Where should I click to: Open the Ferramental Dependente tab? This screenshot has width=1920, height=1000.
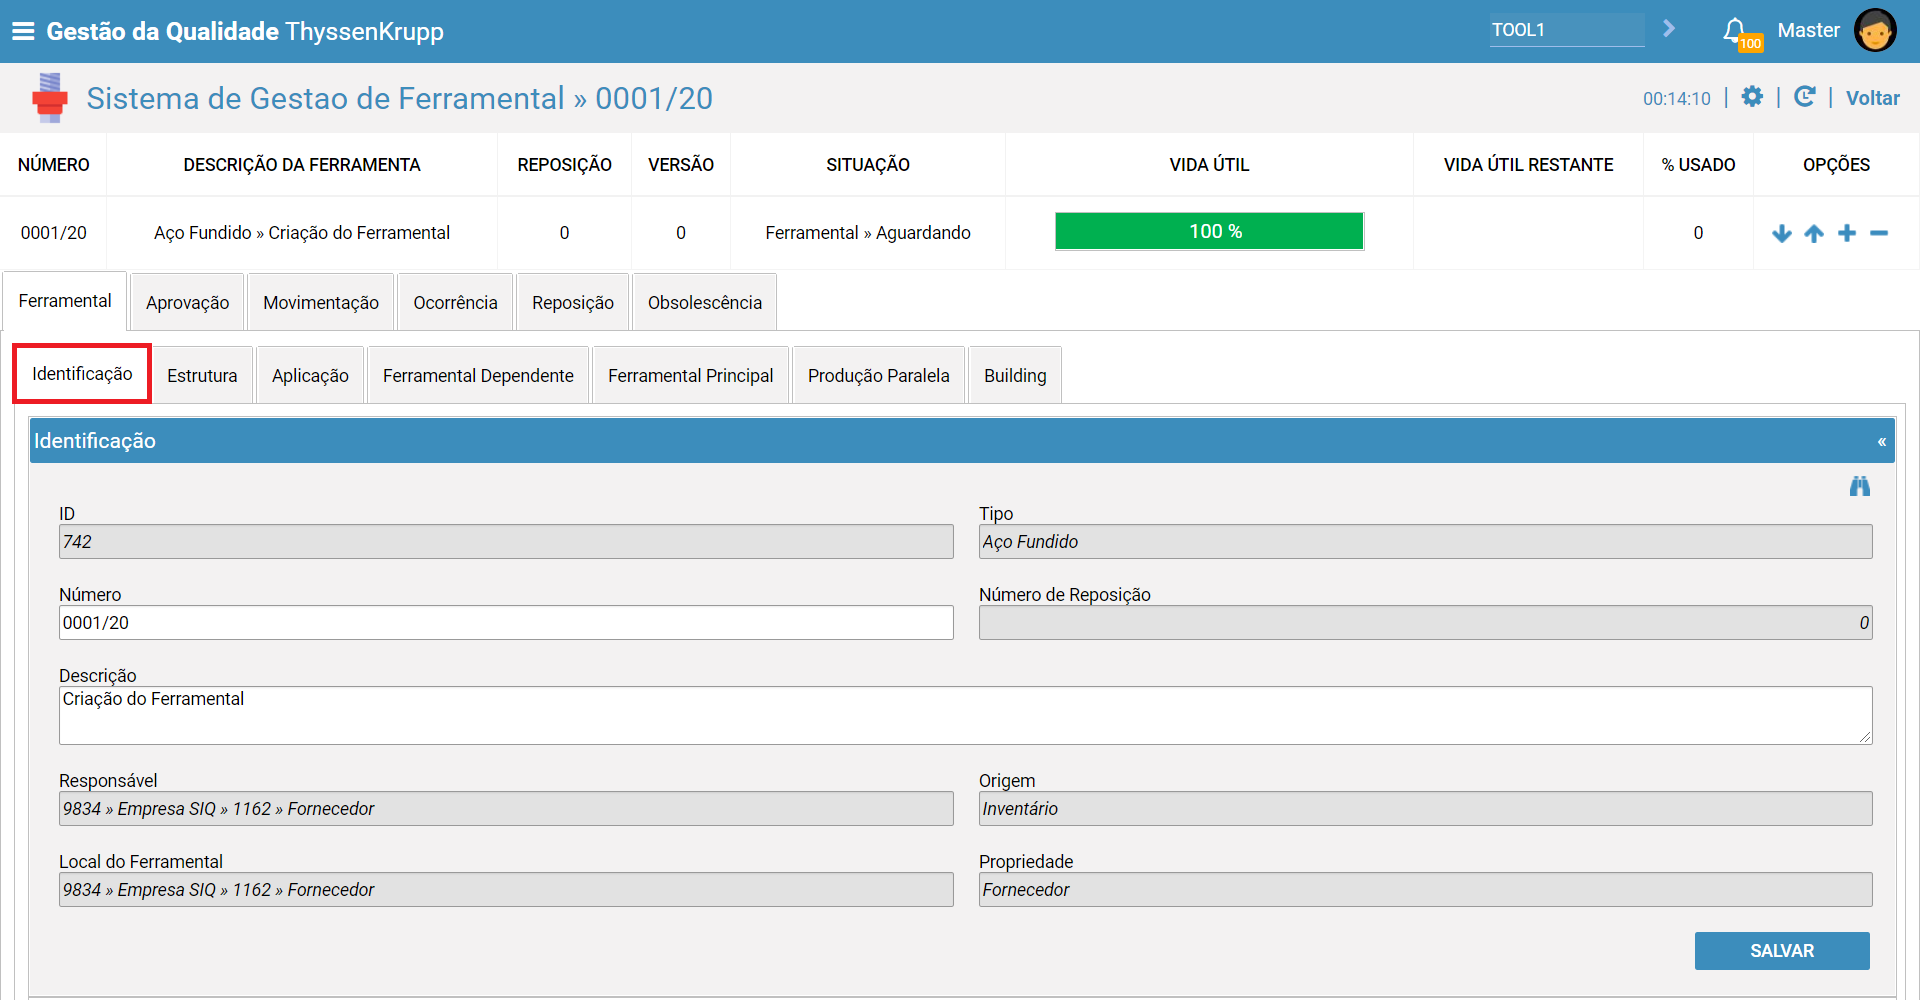pos(478,374)
